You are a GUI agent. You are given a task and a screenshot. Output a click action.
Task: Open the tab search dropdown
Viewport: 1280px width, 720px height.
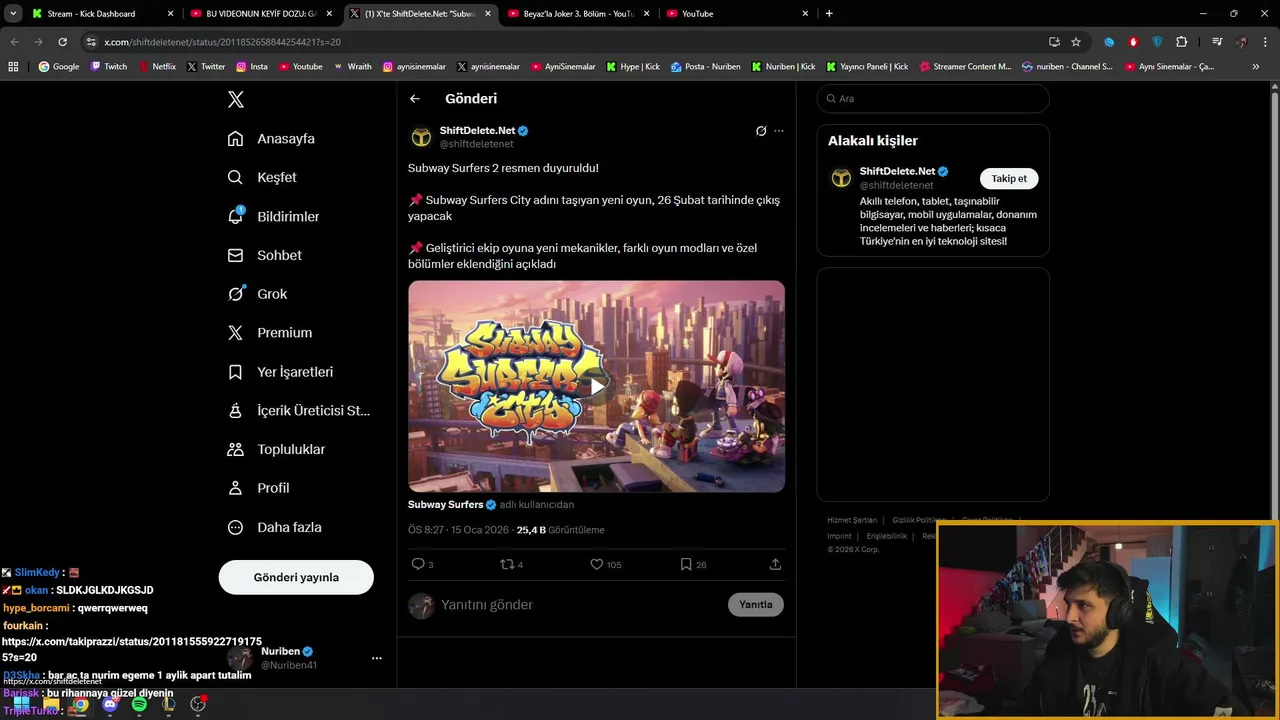13,14
